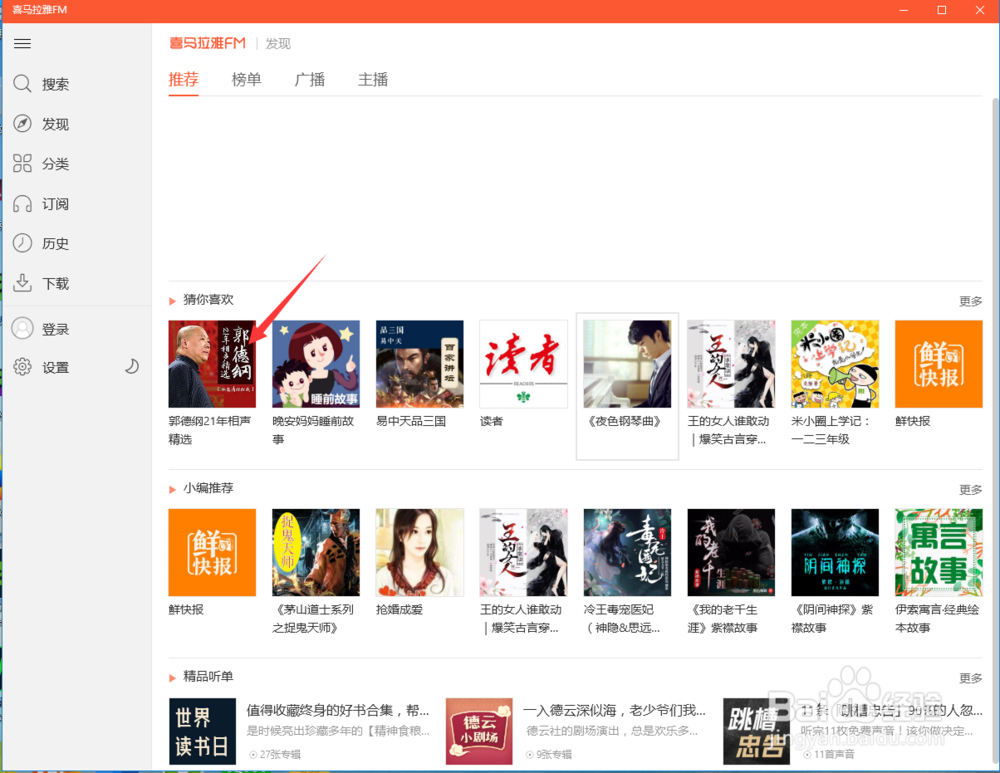Screen dimensions: 1000x773
Task: Open 冷王毒宠医妃 album cover
Action: [628, 552]
